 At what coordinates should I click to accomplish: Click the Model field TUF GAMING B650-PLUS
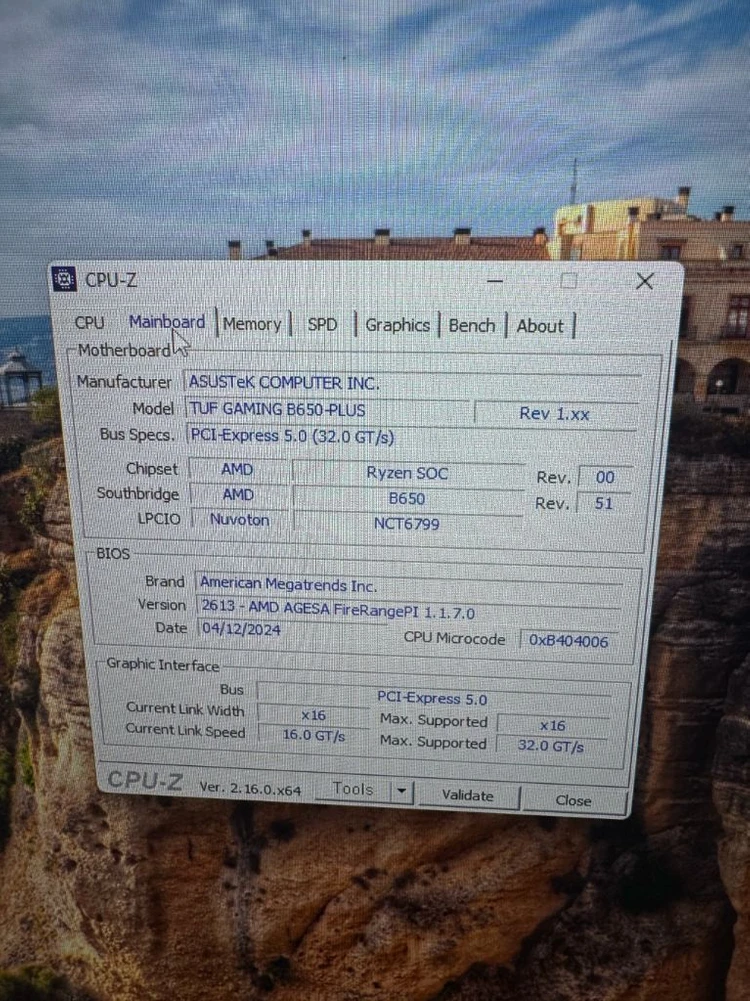328,410
